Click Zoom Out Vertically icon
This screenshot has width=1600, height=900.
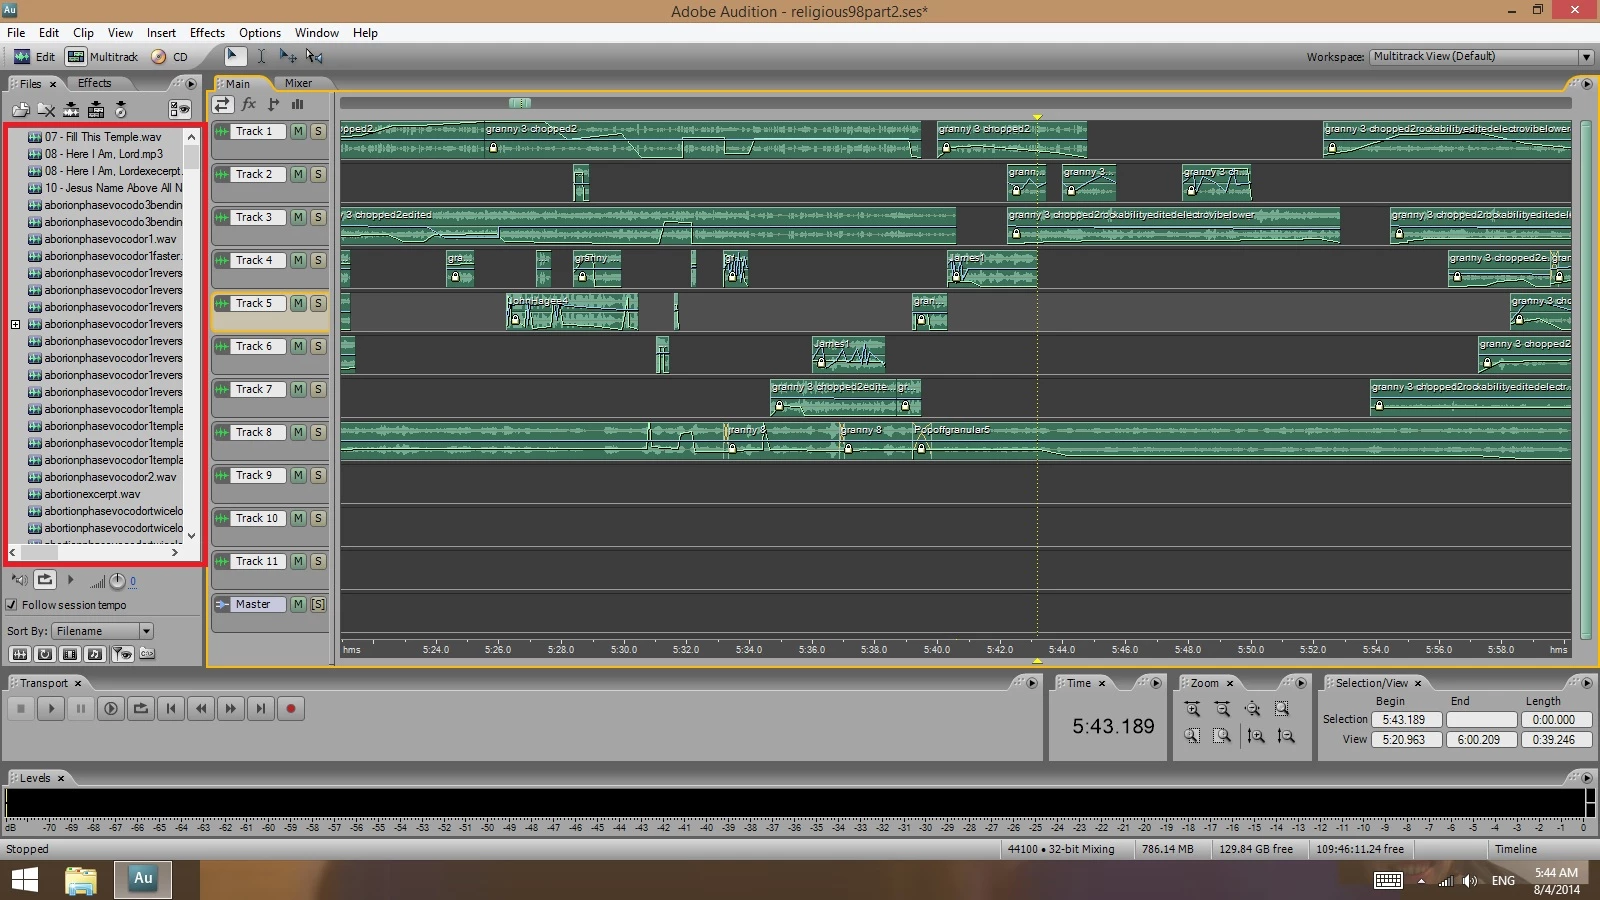[1286, 736]
